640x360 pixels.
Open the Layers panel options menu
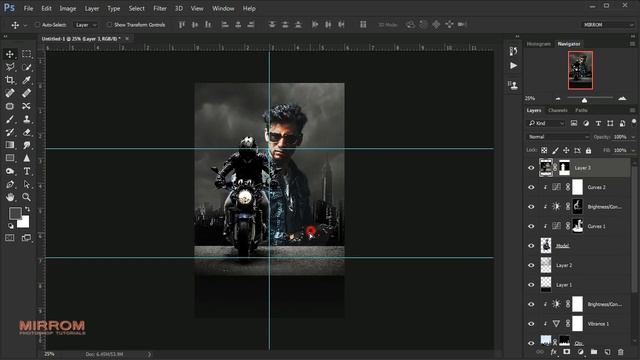coord(632,110)
